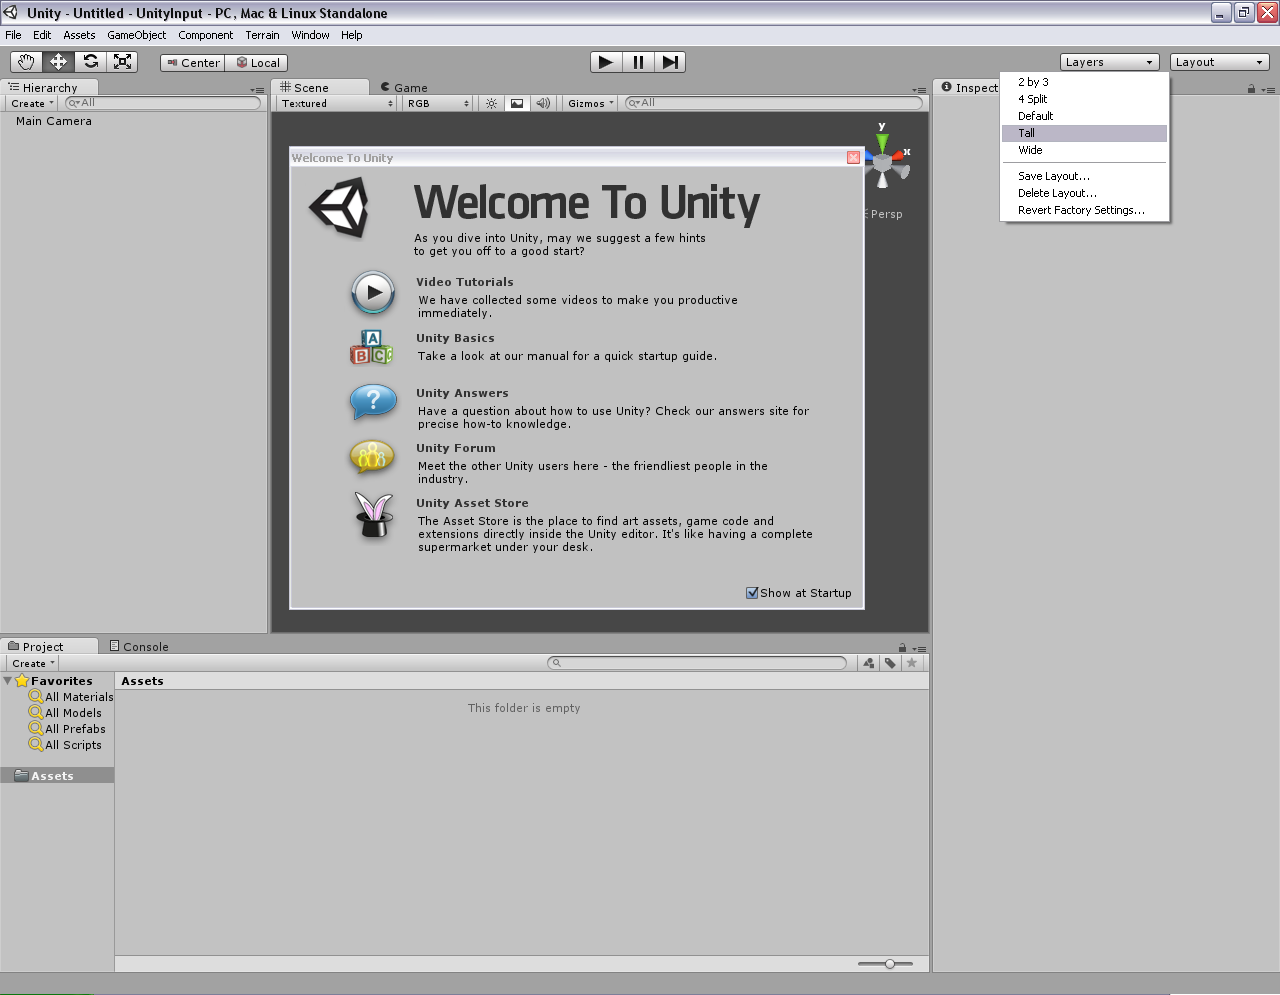
Task: Open the Textured draw mode dropdown
Action: click(335, 102)
